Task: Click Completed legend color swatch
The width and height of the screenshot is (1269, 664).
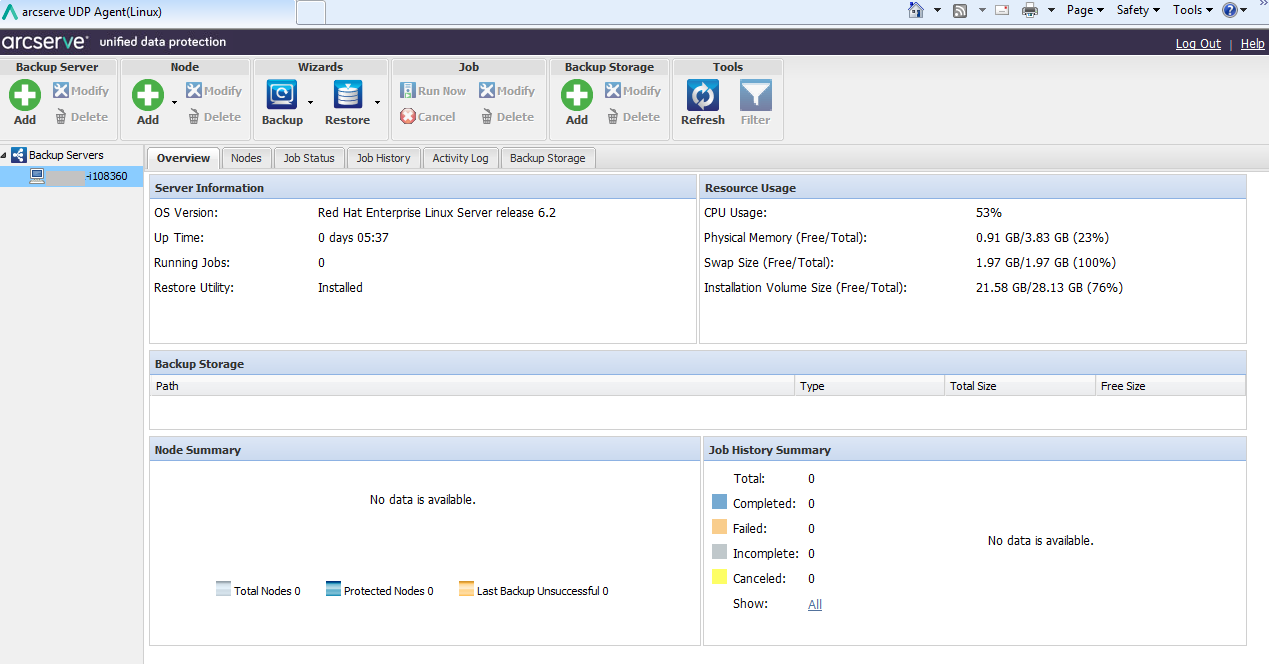Action: click(720, 503)
